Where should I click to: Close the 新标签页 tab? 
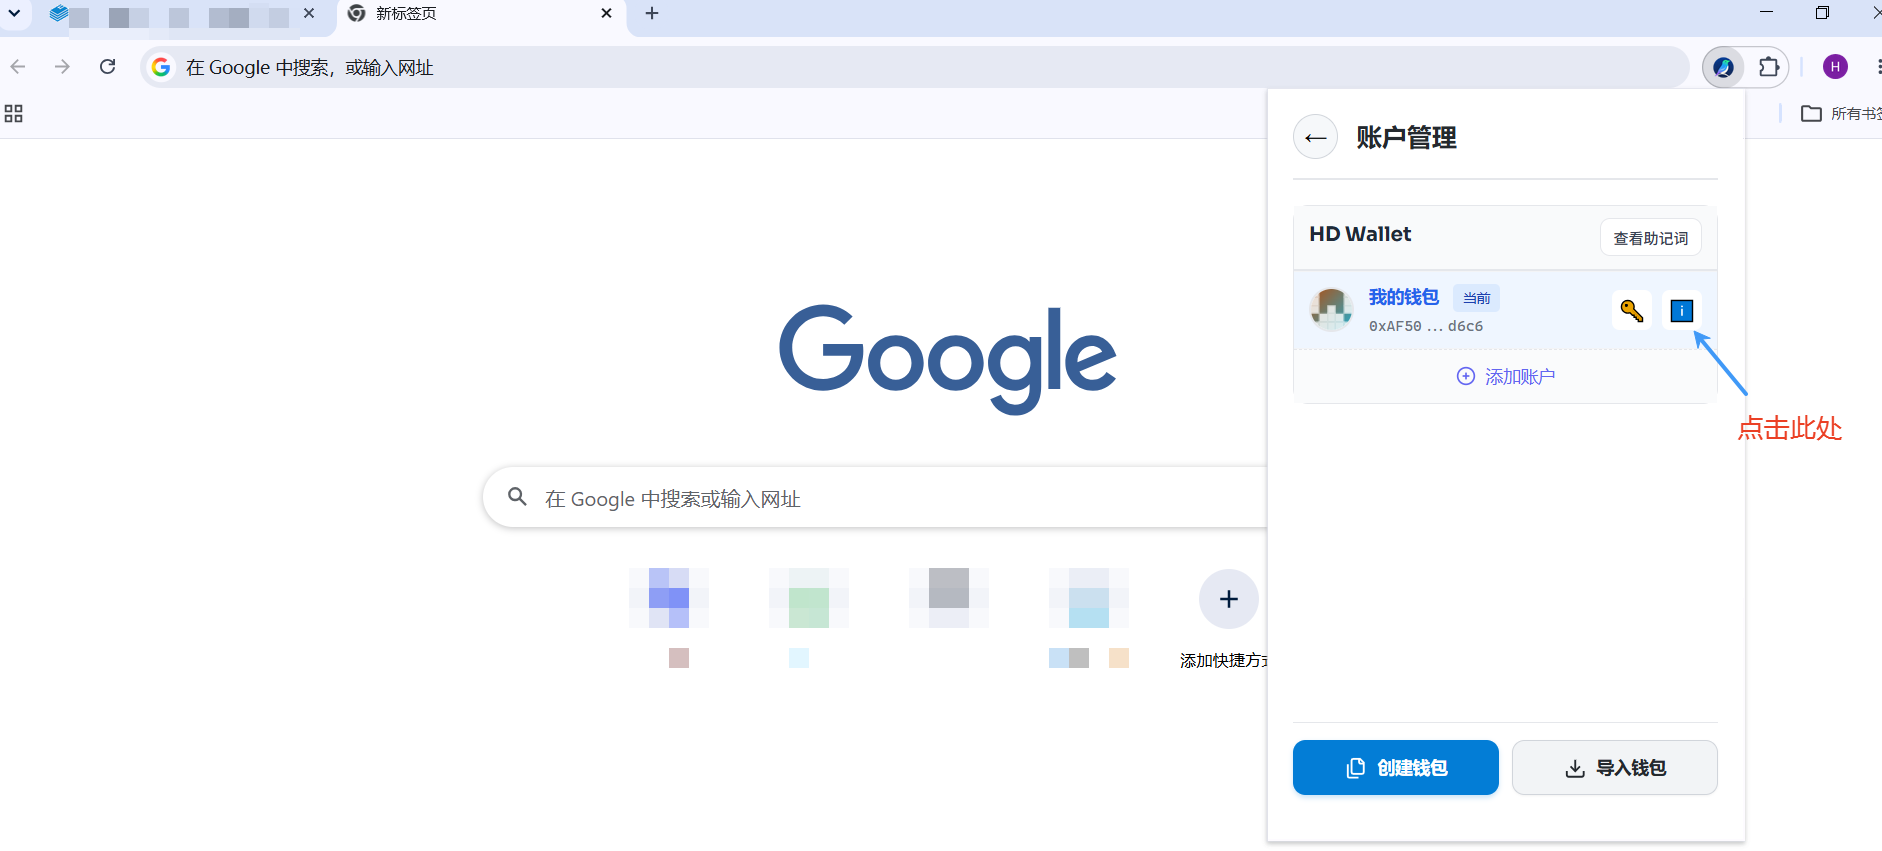click(x=606, y=13)
